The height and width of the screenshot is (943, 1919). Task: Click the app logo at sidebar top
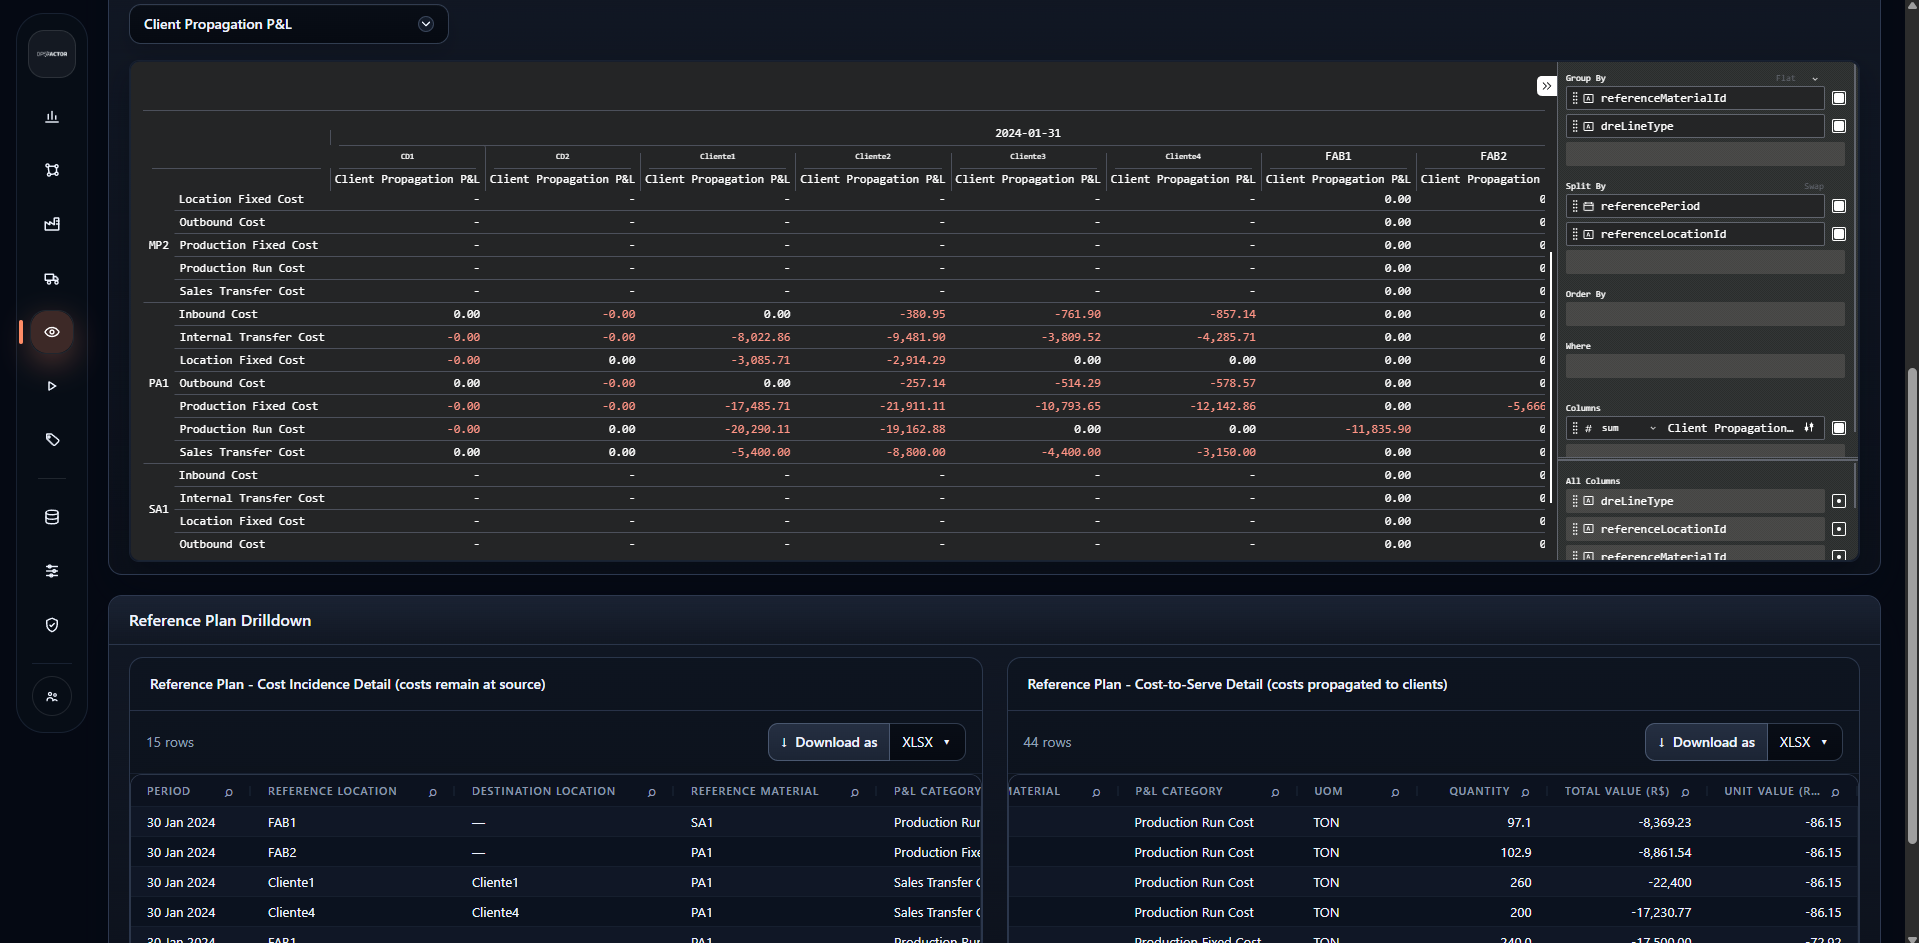coord(52,54)
